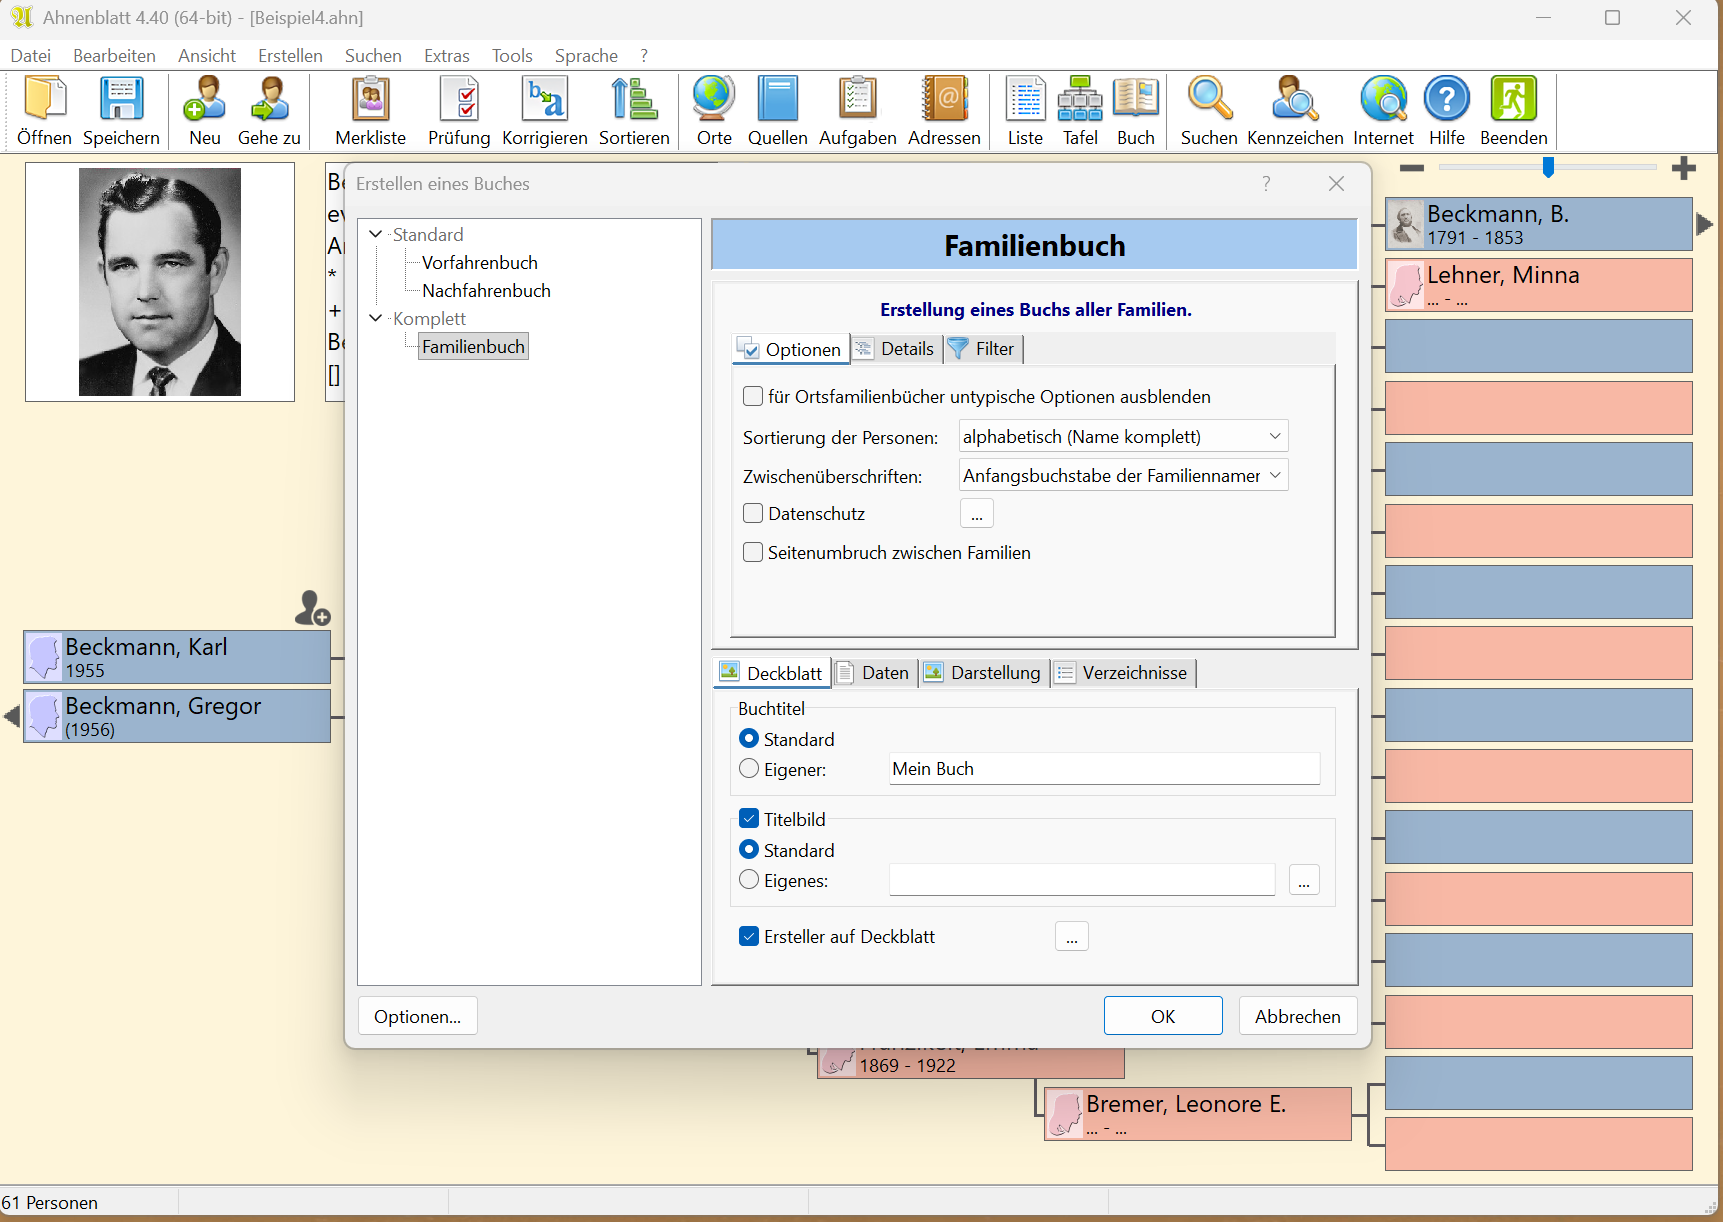Image resolution: width=1723 pixels, height=1222 pixels.
Task: Click the Merkliste toolbar icon
Action: (x=370, y=111)
